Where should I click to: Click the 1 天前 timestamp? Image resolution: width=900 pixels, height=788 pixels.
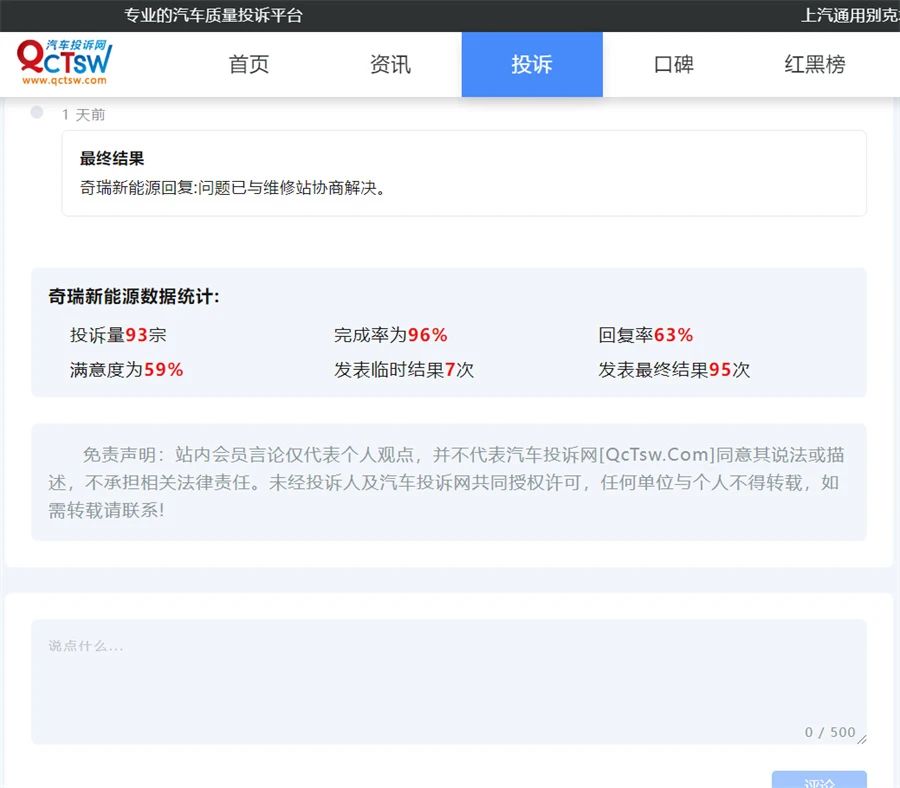point(83,115)
